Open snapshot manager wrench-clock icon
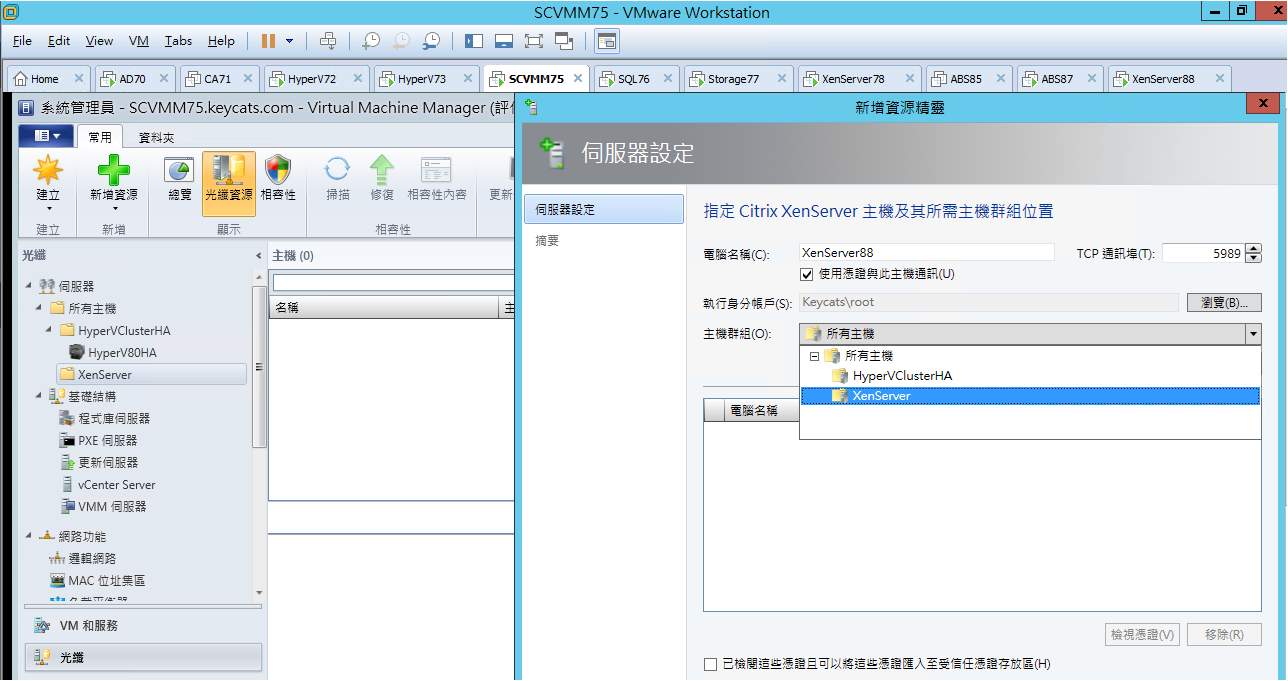 (431, 41)
